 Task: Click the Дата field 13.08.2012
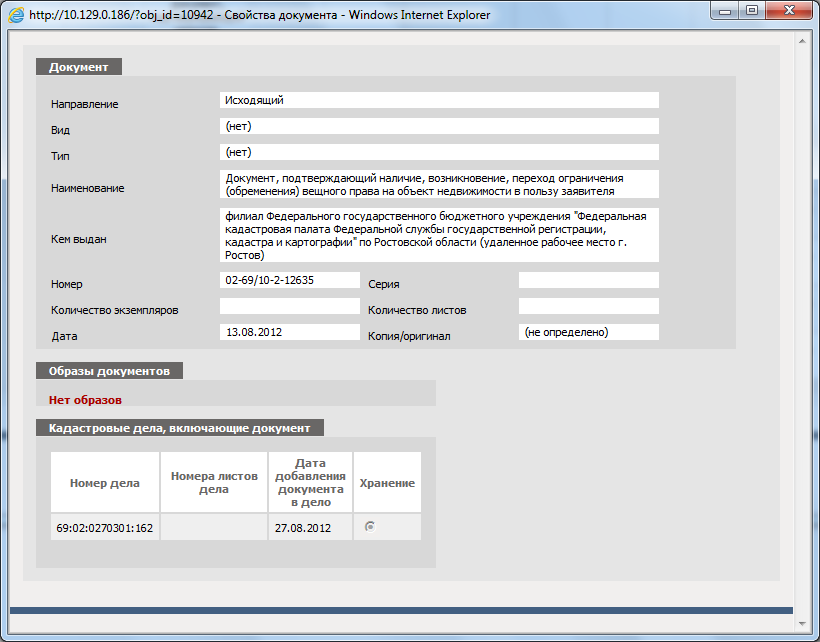[x=290, y=332]
